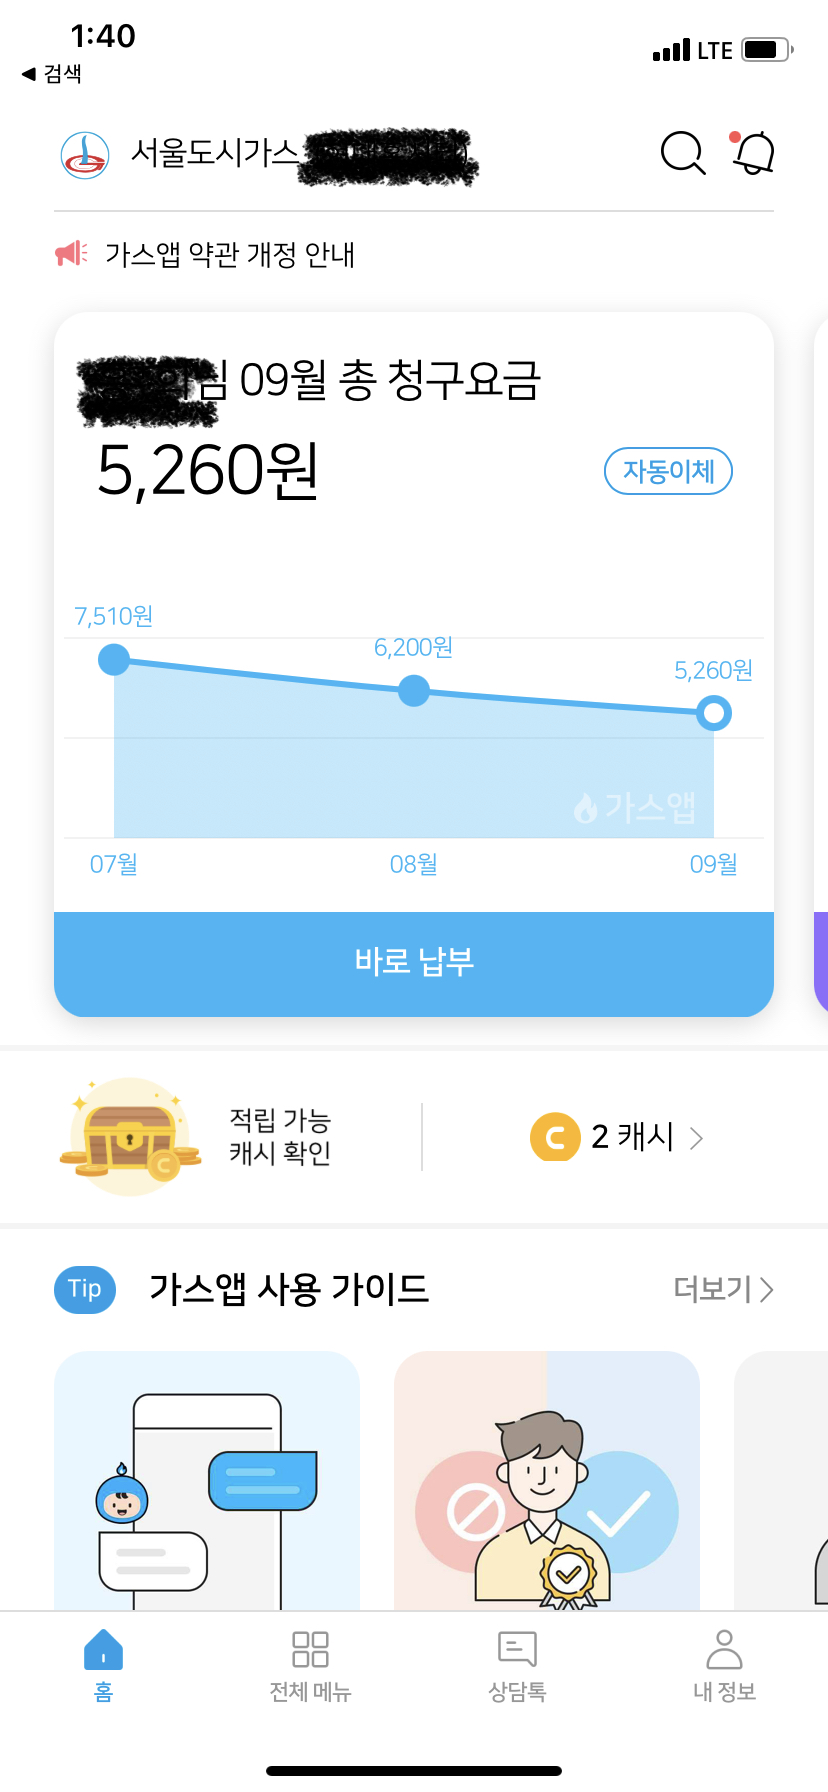Open 홈 tab in bottom bar
828x1792 pixels.
tap(104, 1664)
